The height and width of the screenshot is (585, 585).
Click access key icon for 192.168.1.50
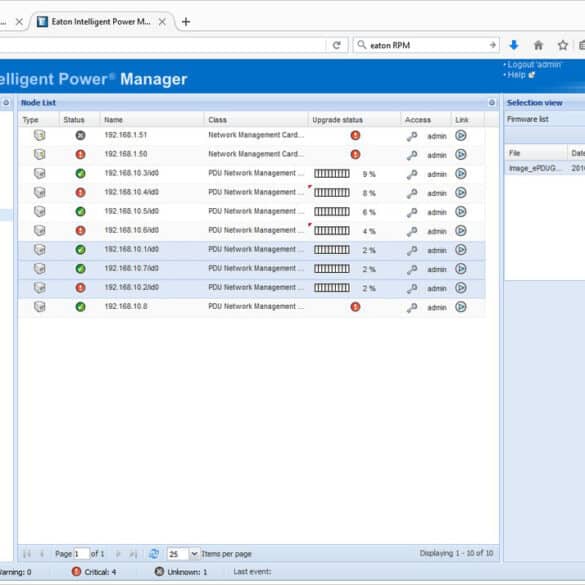click(x=412, y=155)
